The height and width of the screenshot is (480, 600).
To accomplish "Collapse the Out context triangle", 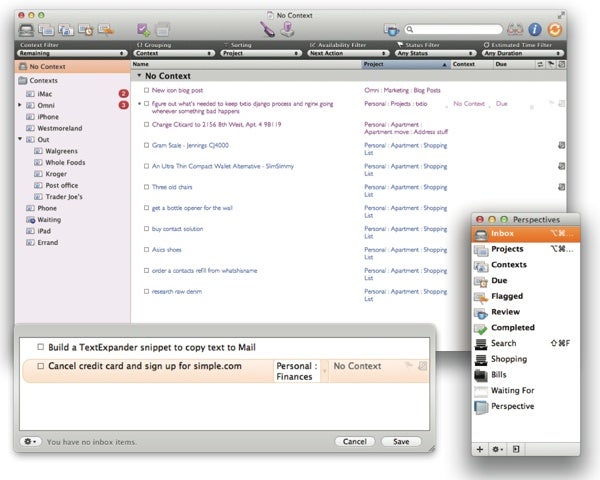I will (x=20, y=139).
